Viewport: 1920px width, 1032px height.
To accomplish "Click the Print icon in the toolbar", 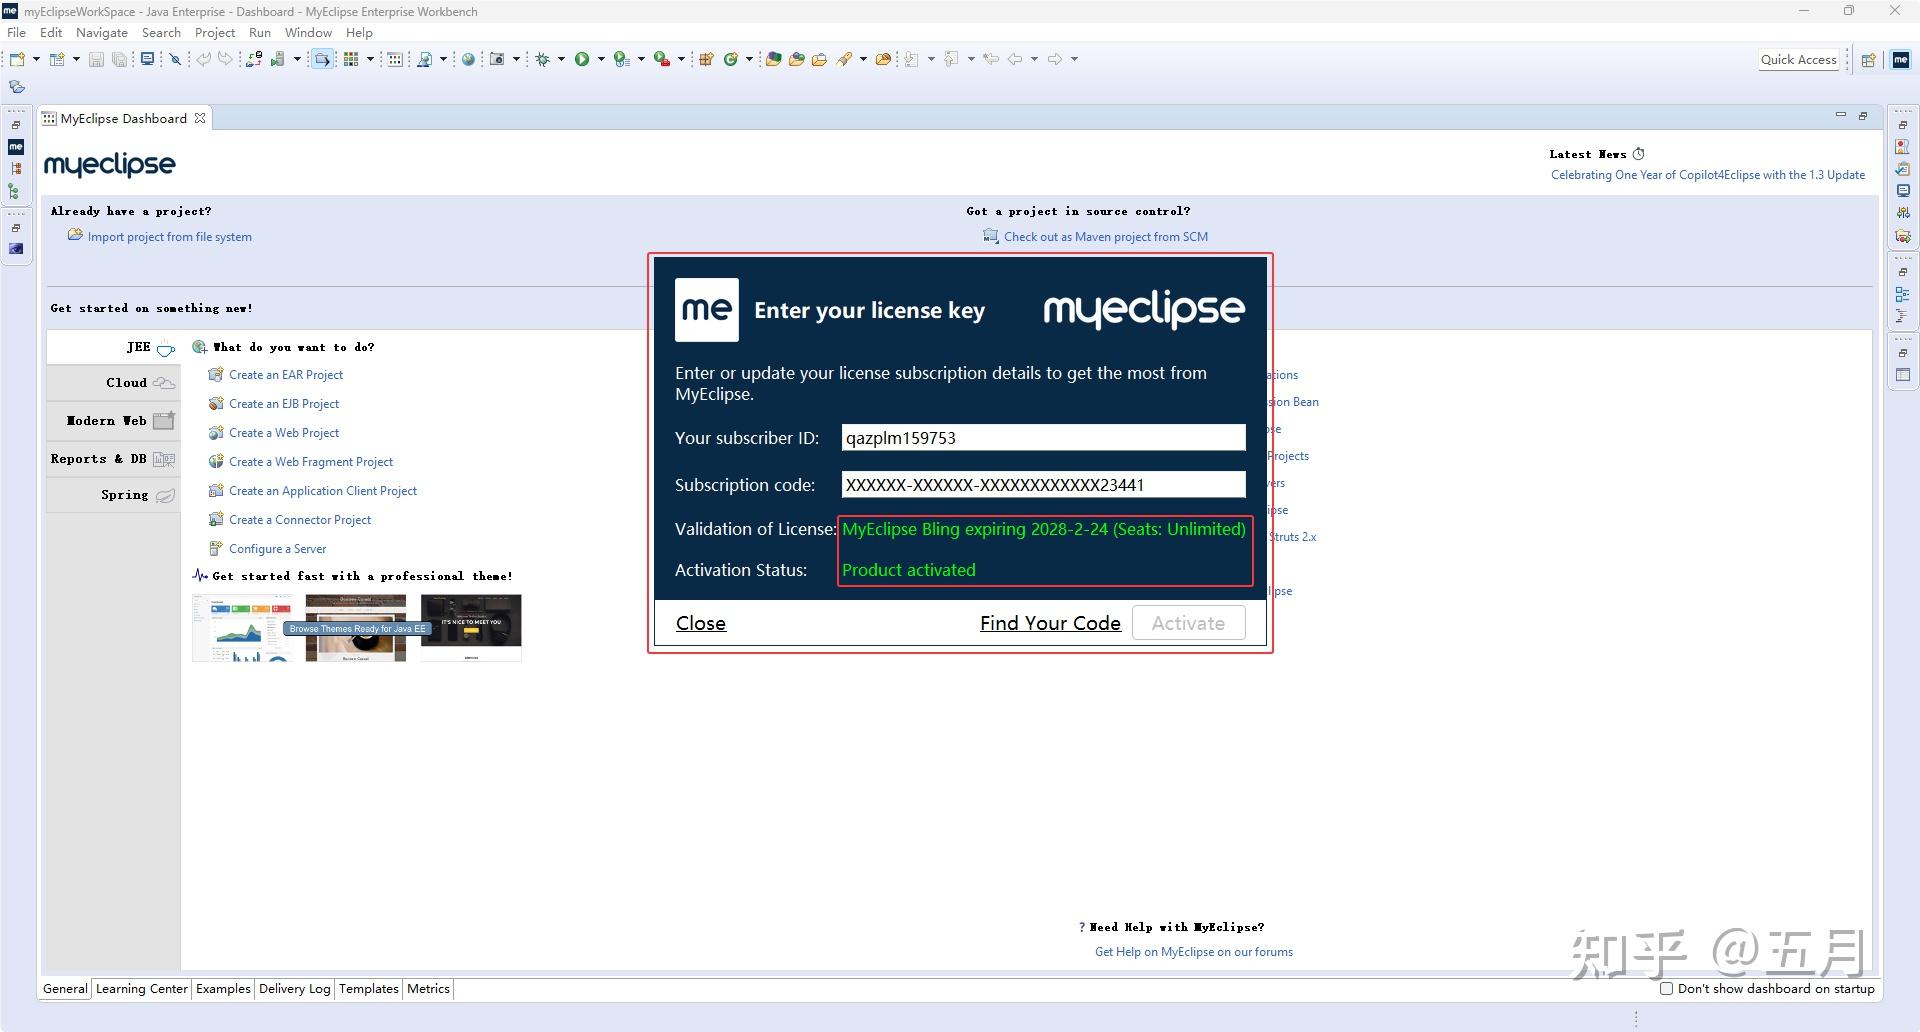I will coord(148,59).
